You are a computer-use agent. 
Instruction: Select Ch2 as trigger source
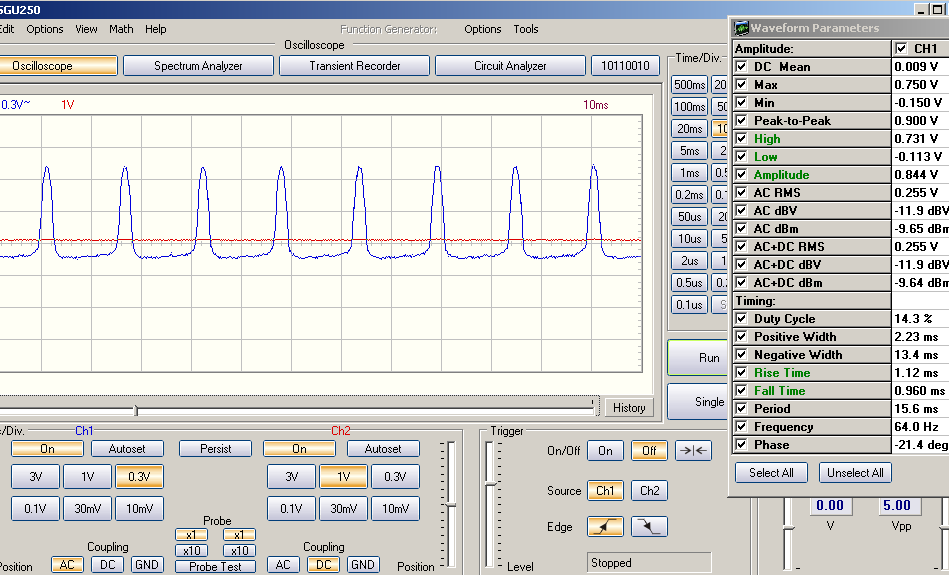coord(649,491)
